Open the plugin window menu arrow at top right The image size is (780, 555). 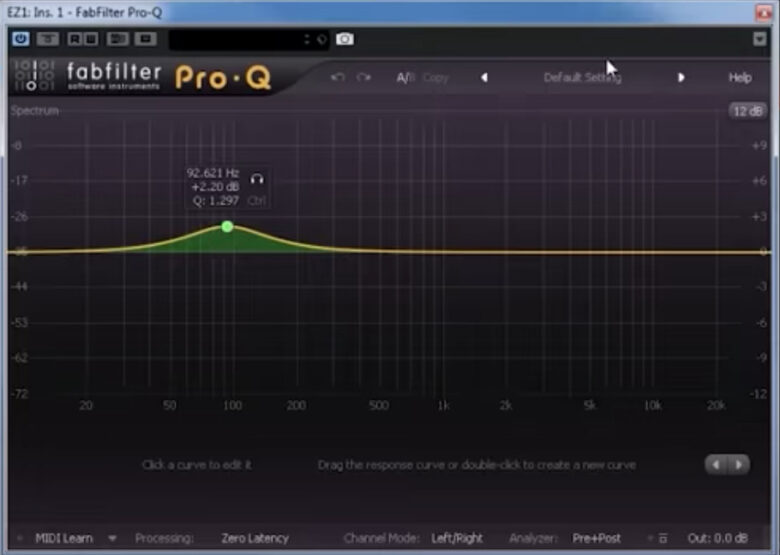[759, 39]
